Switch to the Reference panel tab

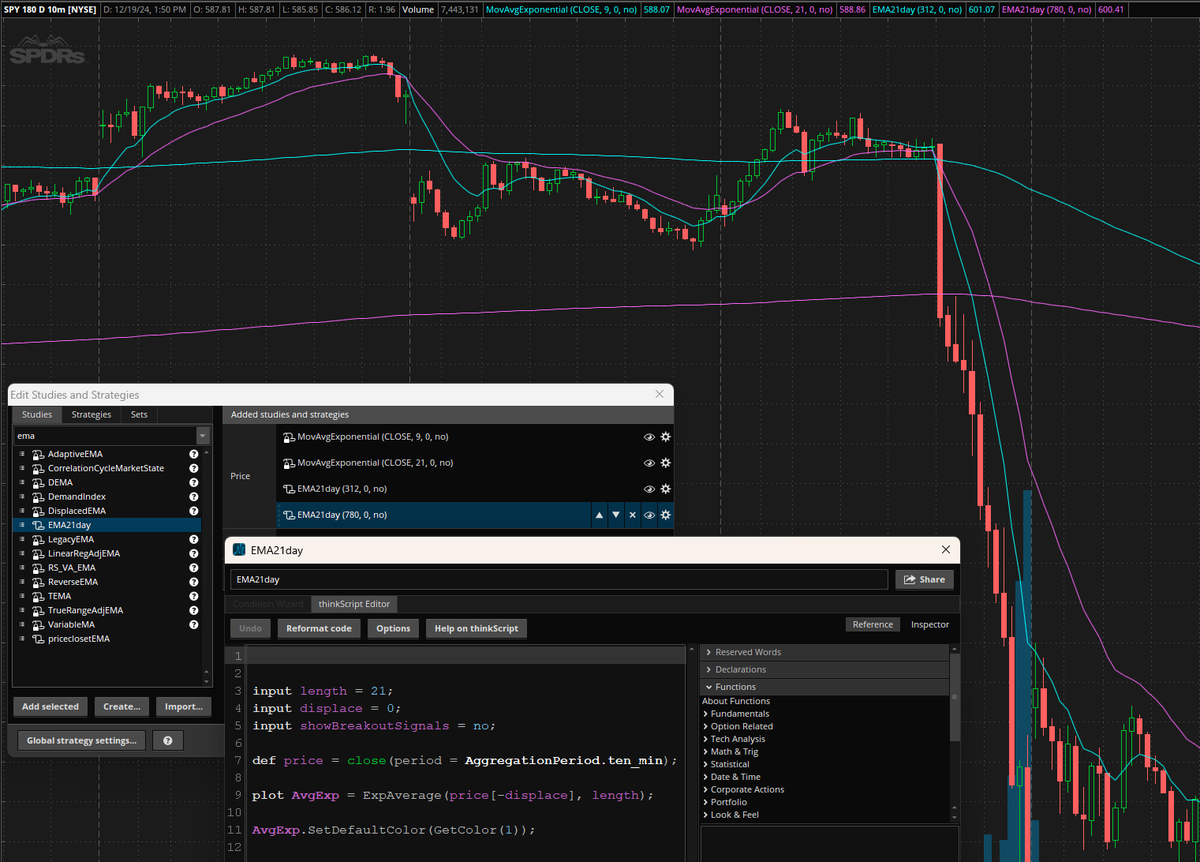873,624
